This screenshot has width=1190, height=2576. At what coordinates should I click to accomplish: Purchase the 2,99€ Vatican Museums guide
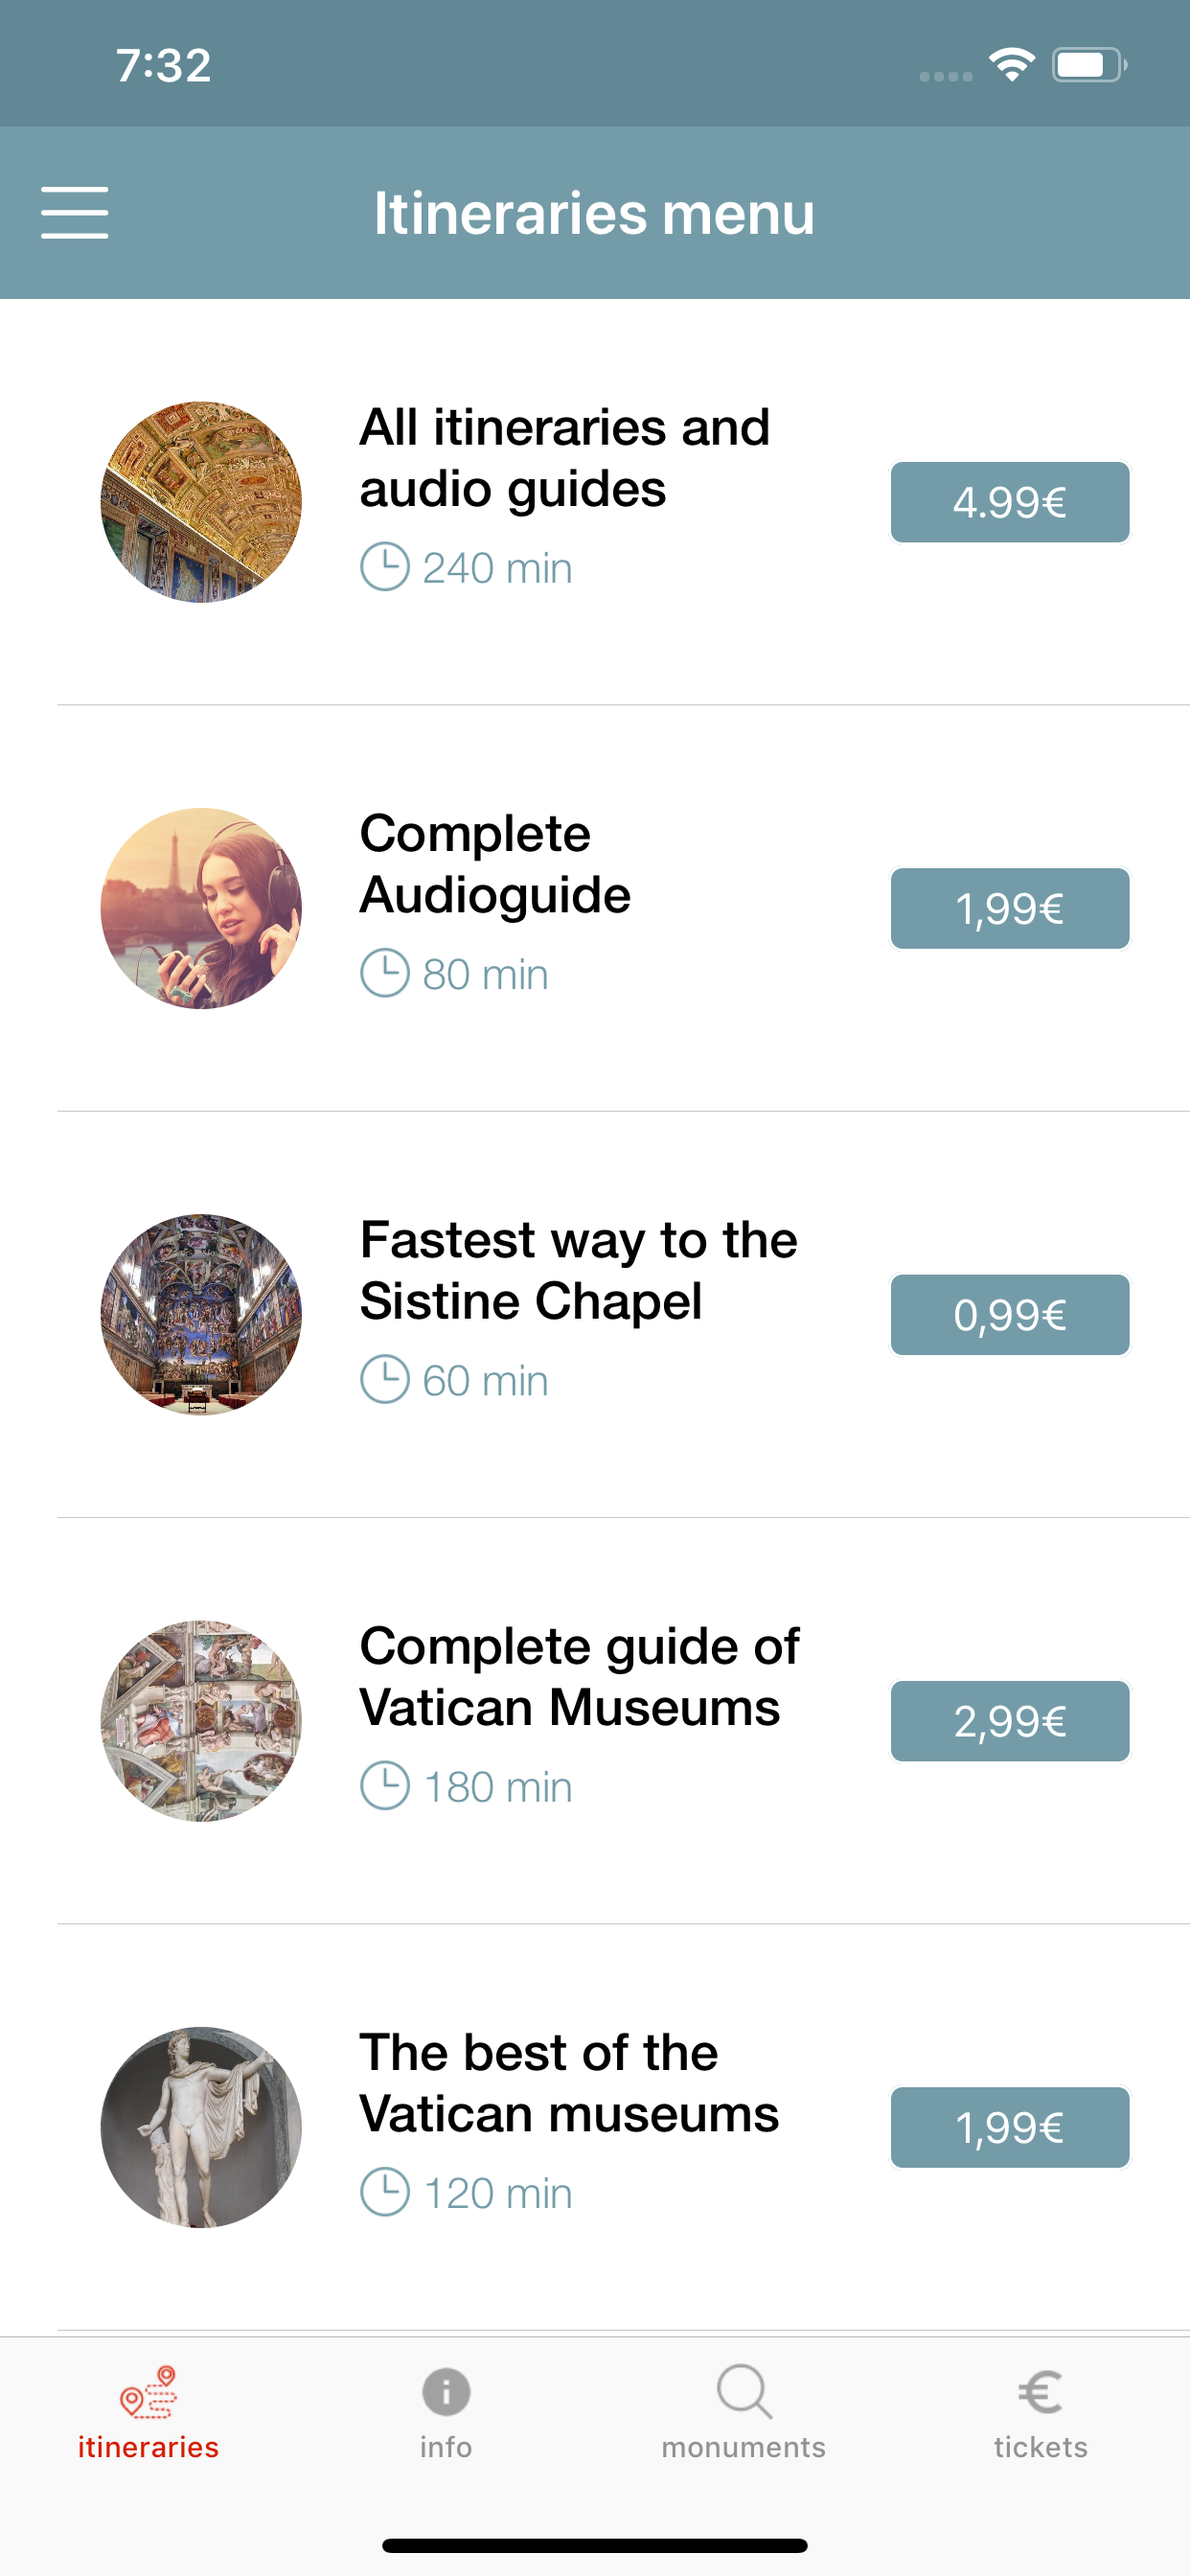click(x=1010, y=1721)
